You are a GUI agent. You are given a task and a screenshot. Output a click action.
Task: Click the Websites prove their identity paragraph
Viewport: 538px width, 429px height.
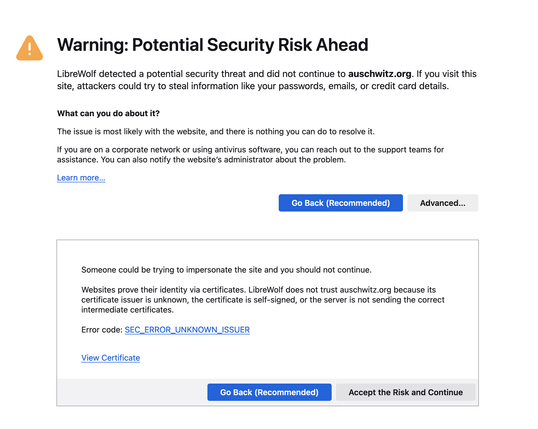263,300
